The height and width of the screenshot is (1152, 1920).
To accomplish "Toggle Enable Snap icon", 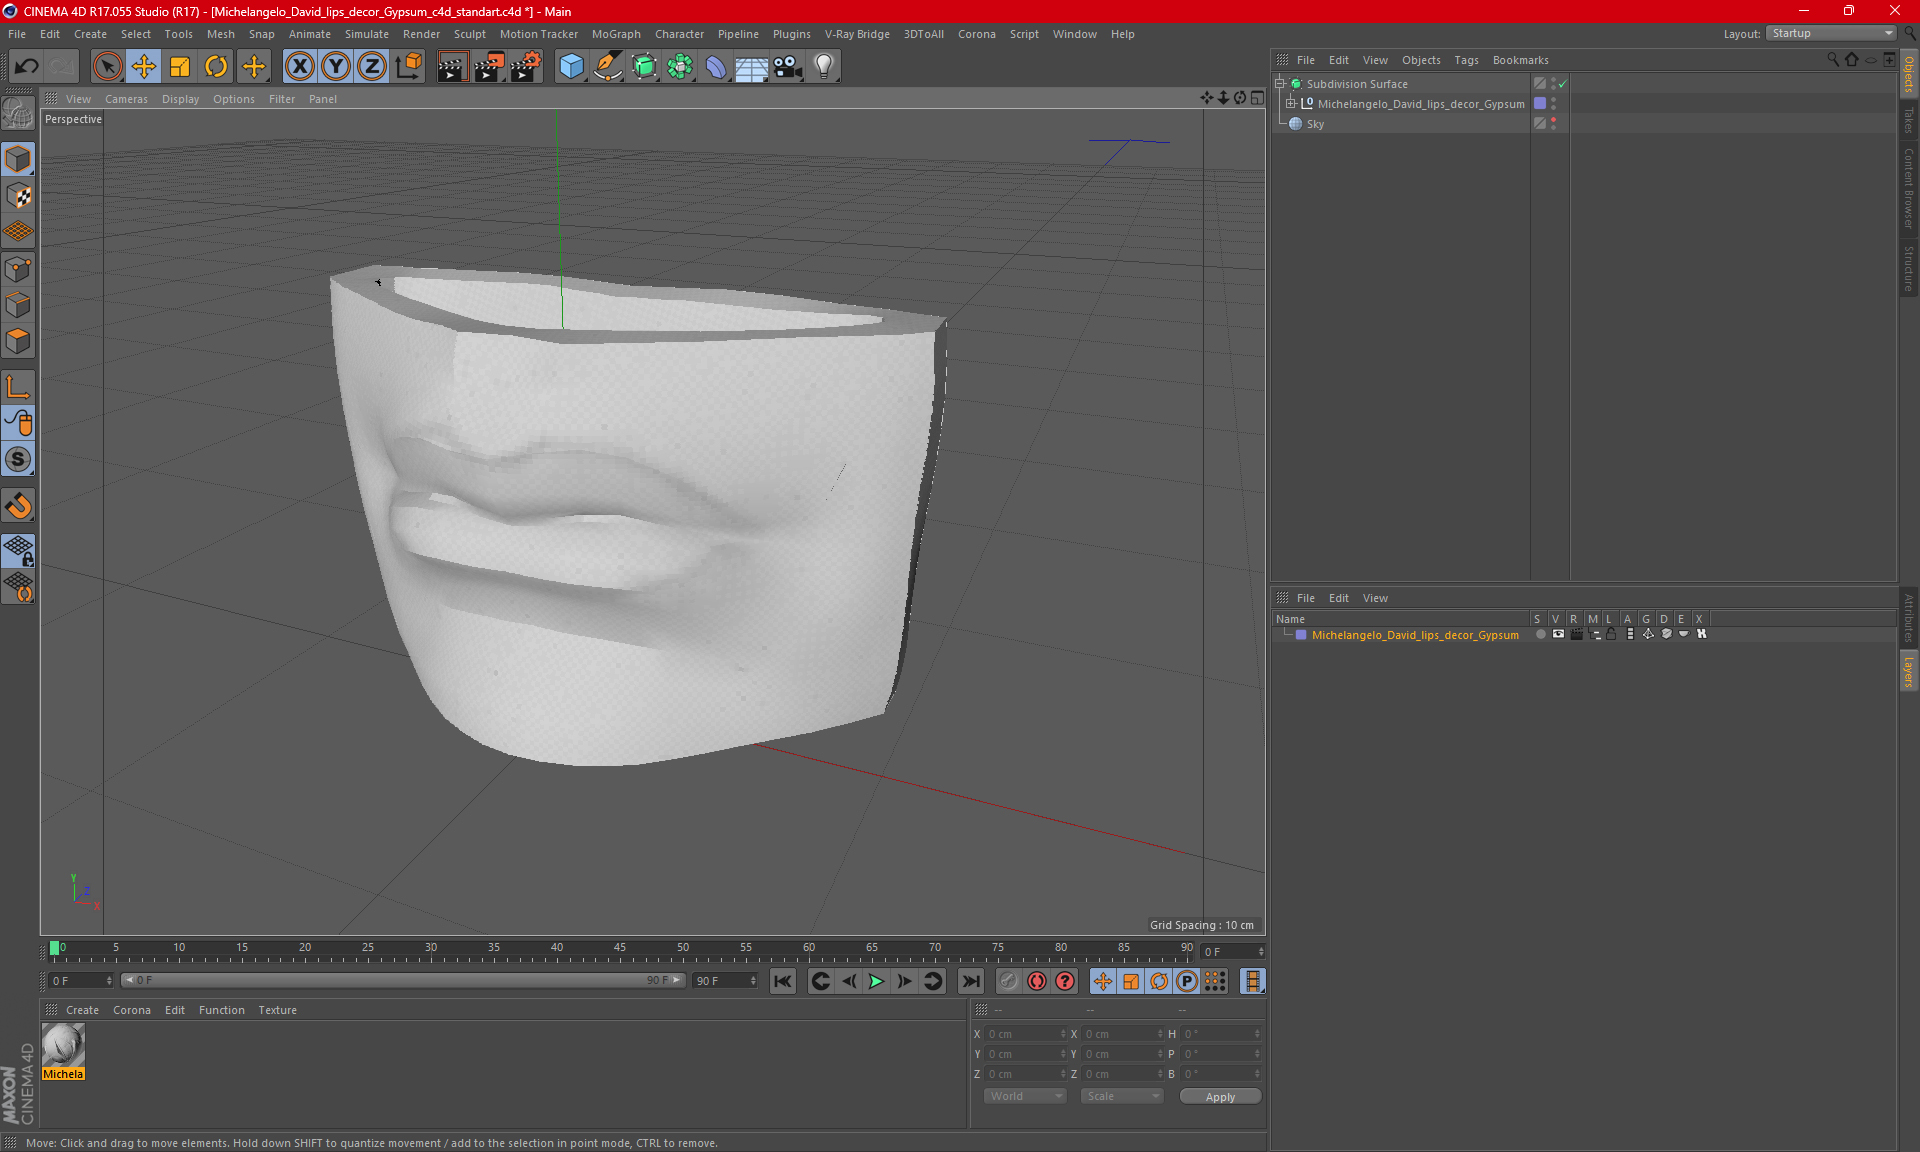I will coord(19,506).
